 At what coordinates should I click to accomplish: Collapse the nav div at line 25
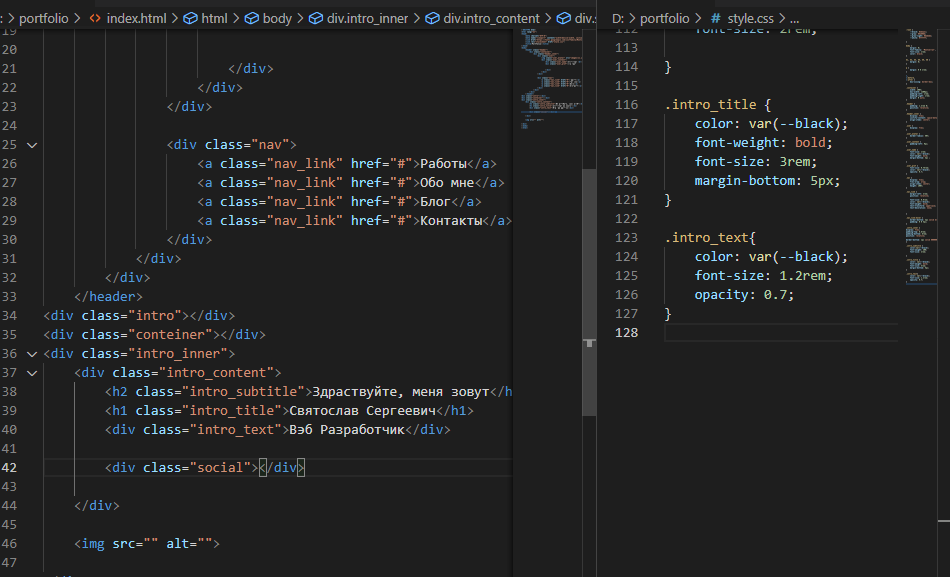click(32, 145)
